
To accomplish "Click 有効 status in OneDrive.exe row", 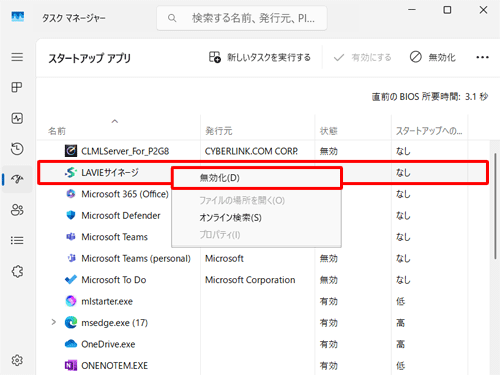I will point(329,344).
